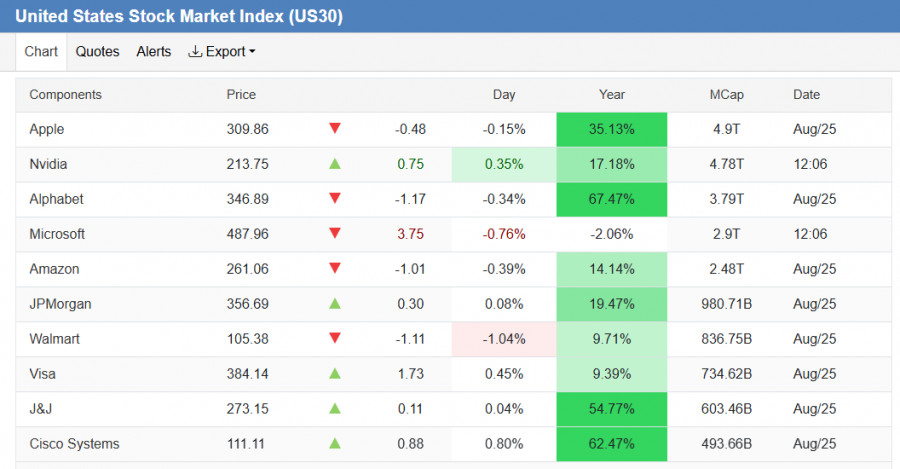Open the Amazon component link
The width and height of the screenshot is (900, 469).
[54, 269]
